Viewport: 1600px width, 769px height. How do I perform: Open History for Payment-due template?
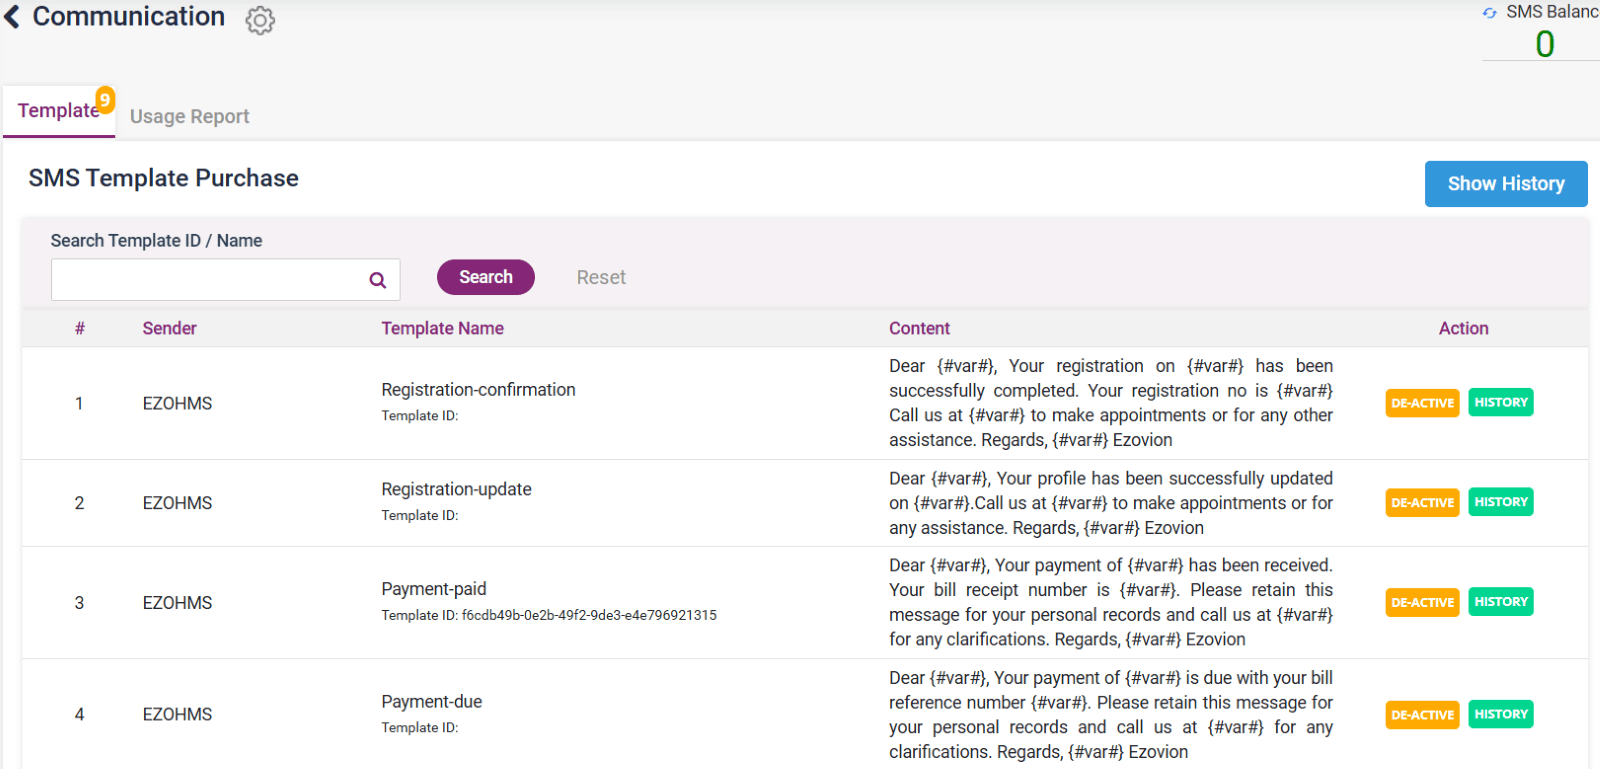(x=1500, y=714)
